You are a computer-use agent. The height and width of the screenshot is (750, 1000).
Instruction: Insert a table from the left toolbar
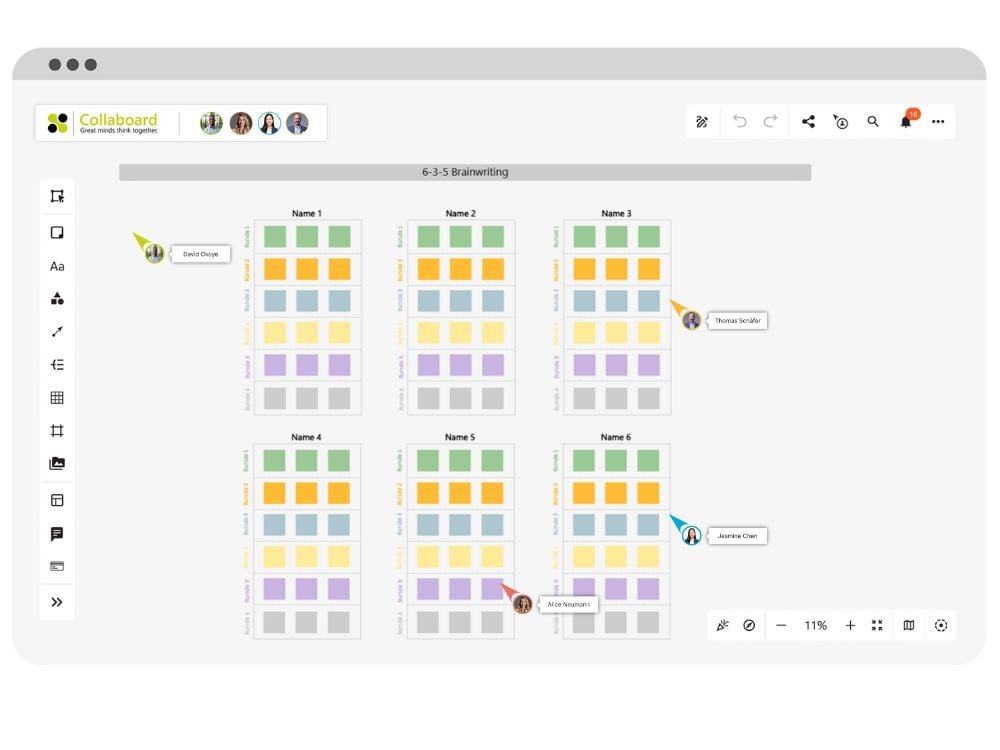point(57,398)
